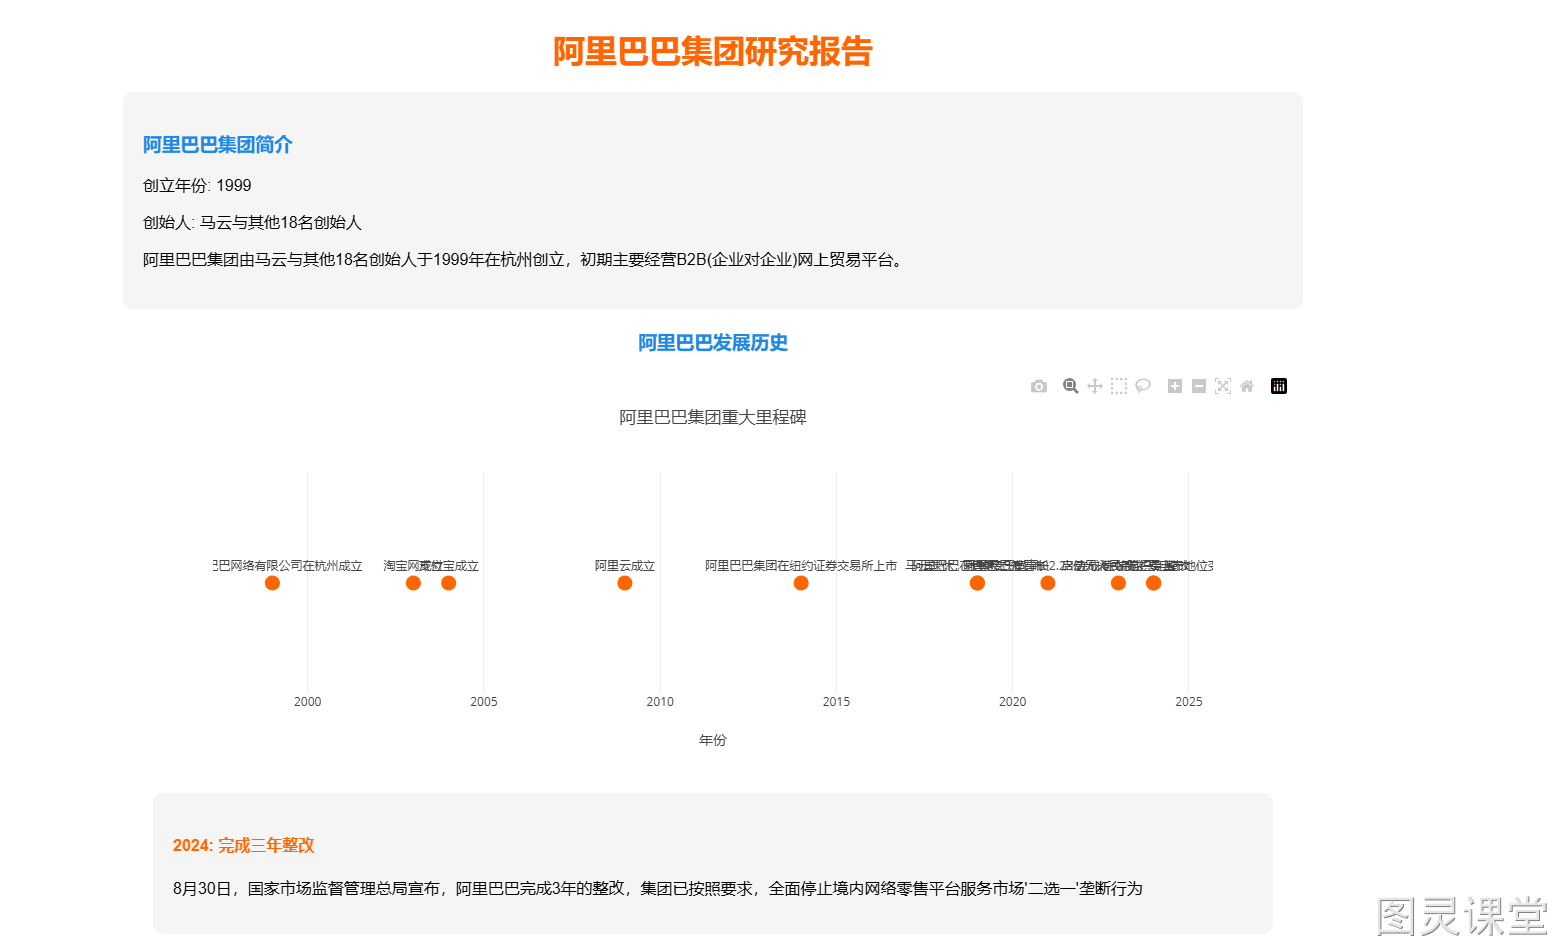
Task: Click the 2020 tick label on the x-axis
Action: click(x=1013, y=702)
